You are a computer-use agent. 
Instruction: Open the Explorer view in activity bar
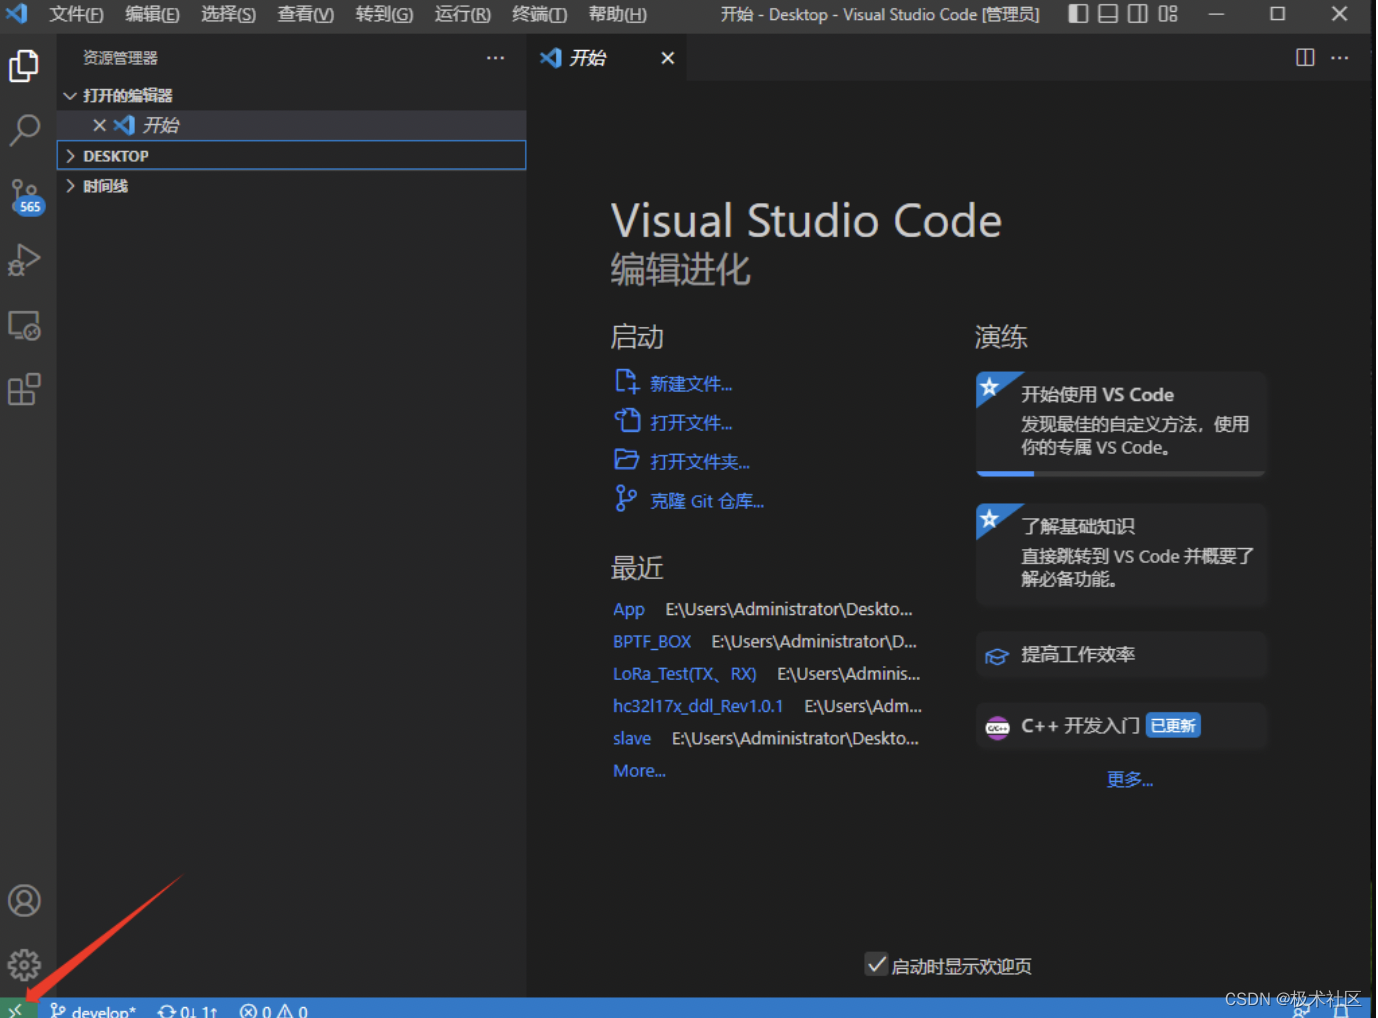(24, 66)
